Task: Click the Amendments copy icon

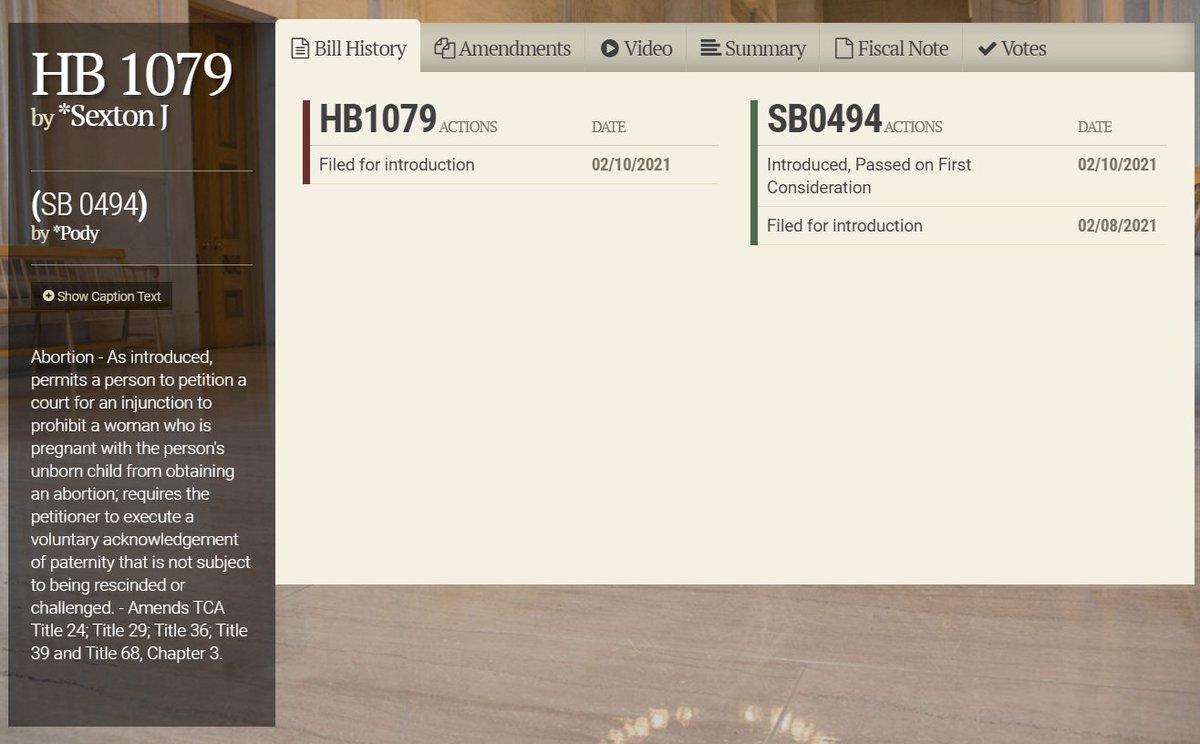Action: point(445,49)
